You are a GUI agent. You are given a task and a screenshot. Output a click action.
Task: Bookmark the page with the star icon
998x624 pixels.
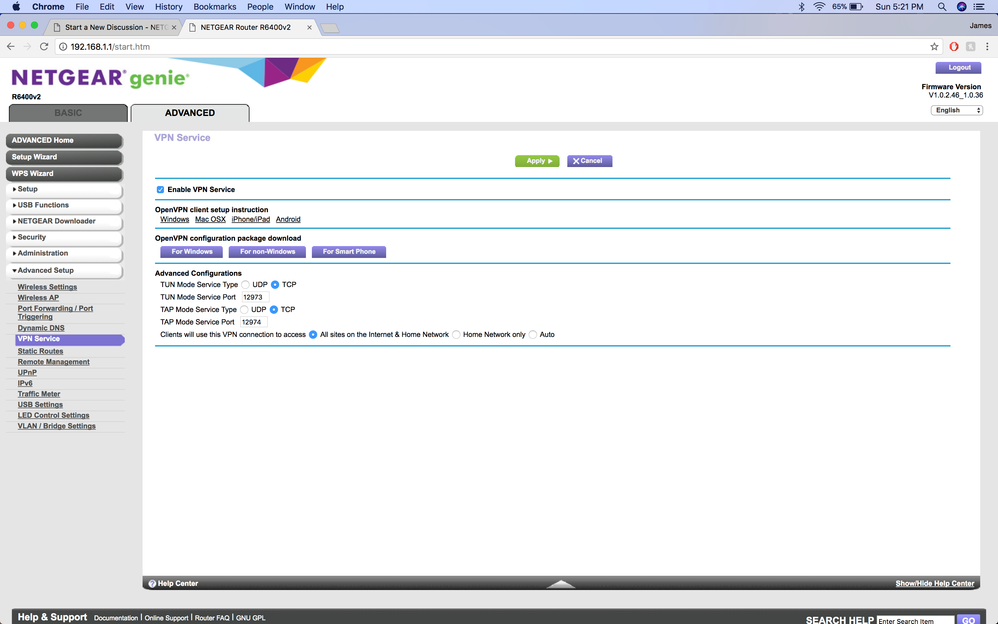(934, 46)
